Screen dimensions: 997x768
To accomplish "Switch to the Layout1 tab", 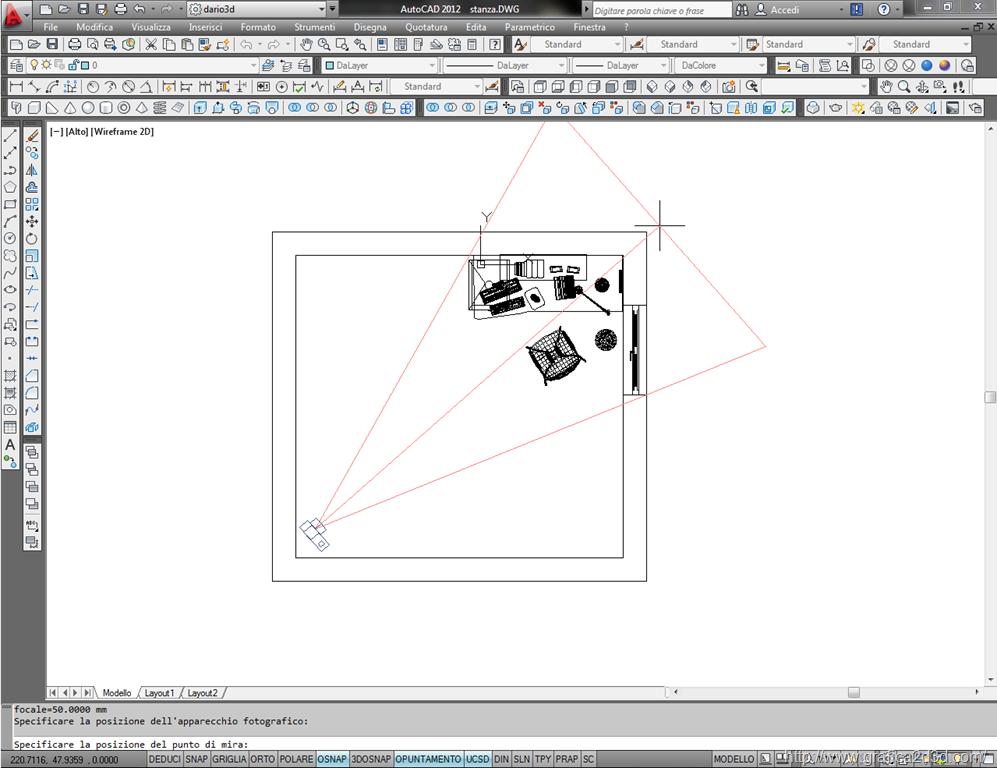I will (159, 693).
